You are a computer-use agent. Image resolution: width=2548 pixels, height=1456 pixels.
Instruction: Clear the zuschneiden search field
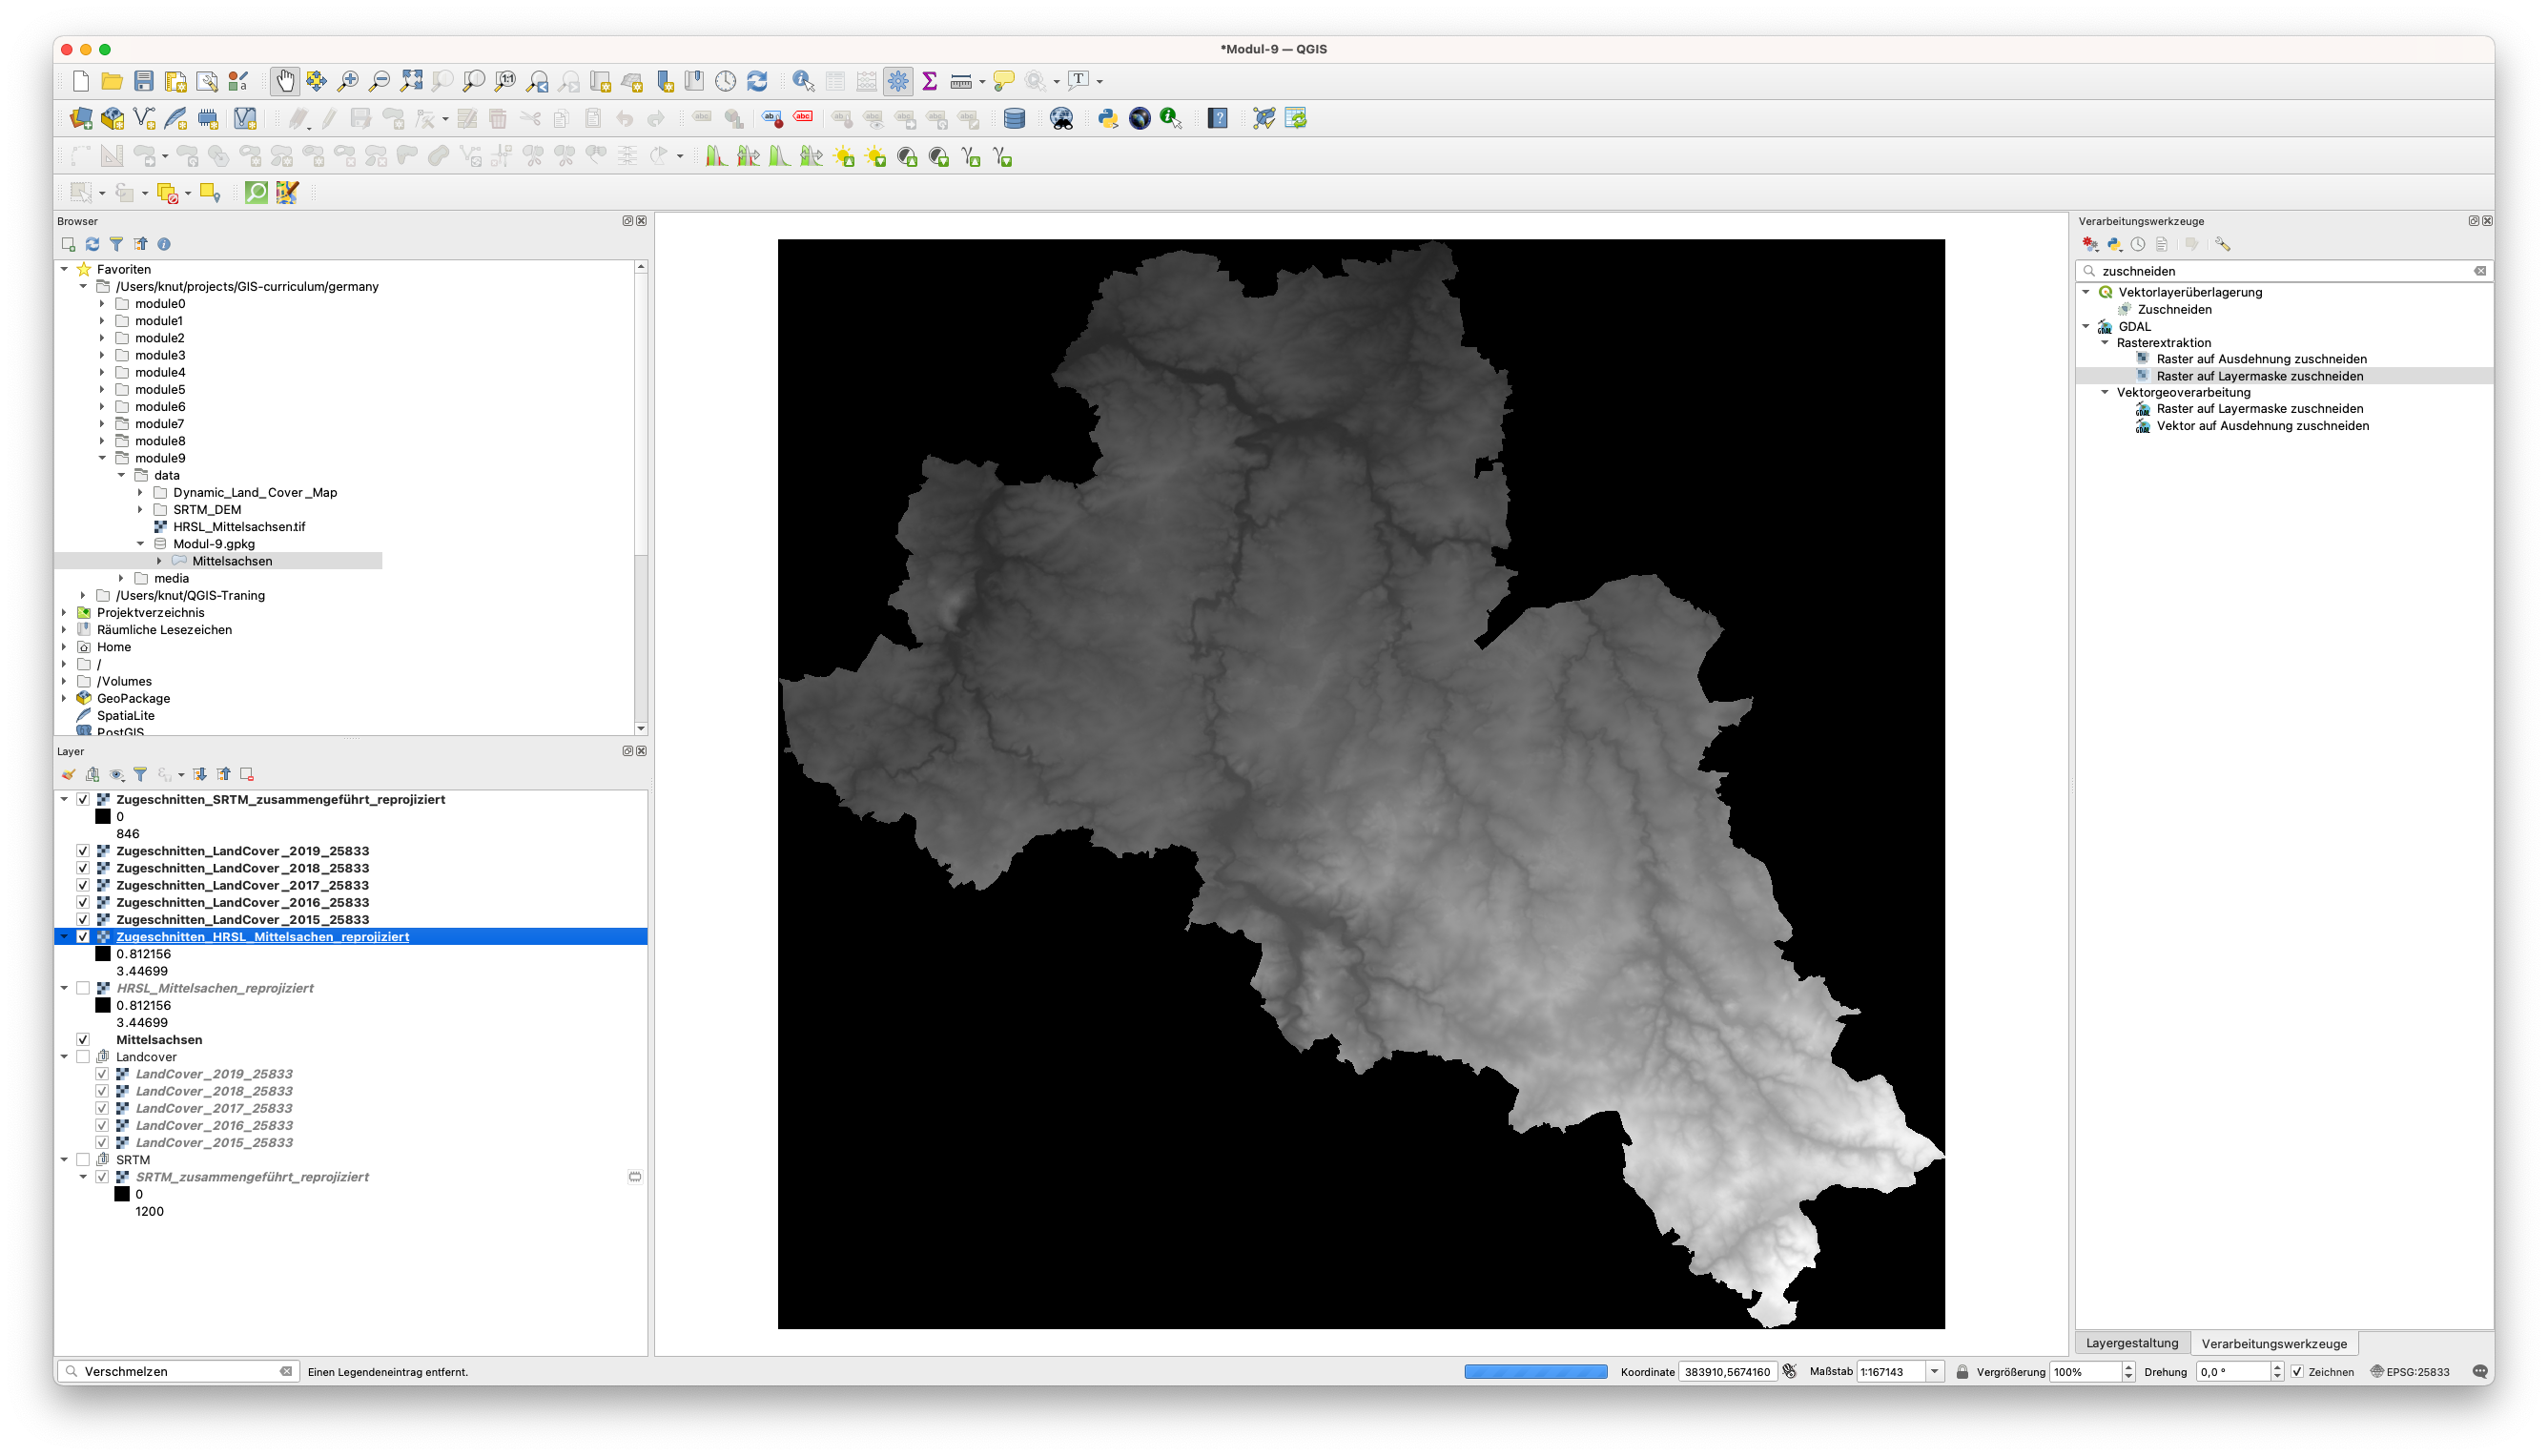point(2479,271)
